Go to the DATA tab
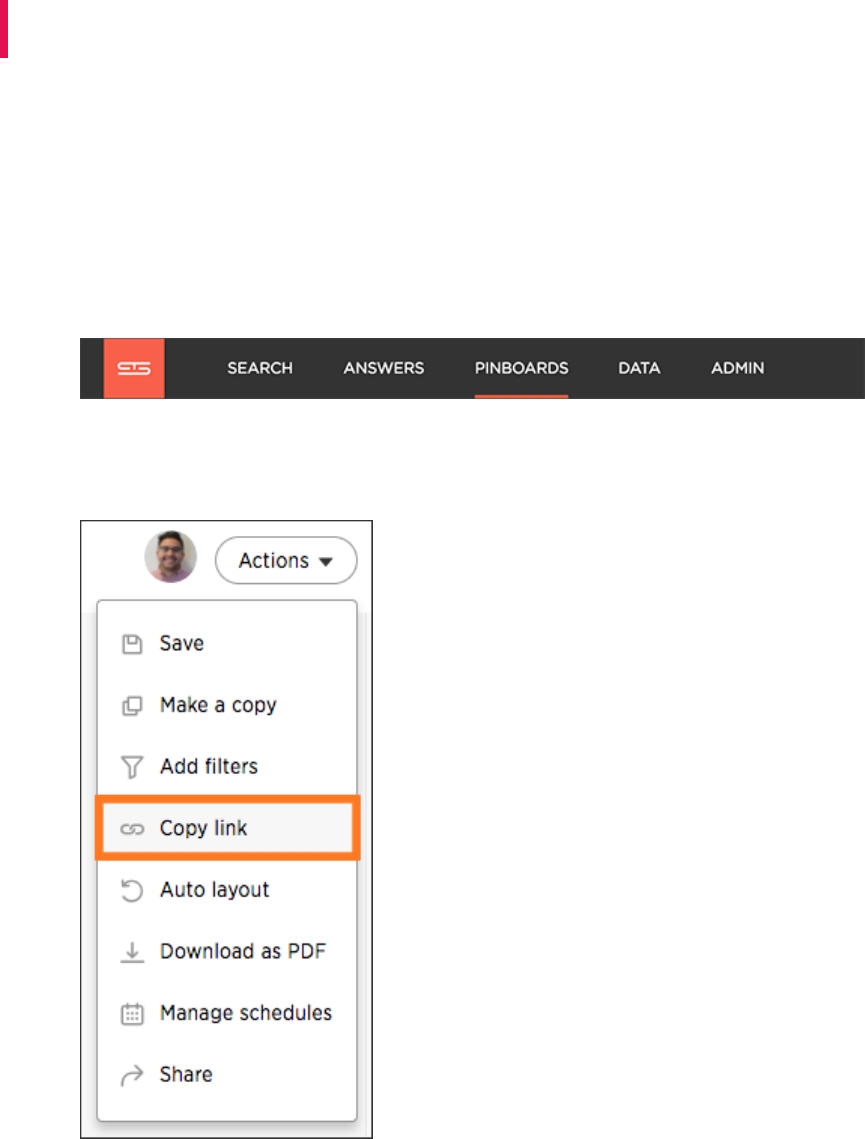The height and width of the screenshot is (1139, 865). (x=639, y=368)
